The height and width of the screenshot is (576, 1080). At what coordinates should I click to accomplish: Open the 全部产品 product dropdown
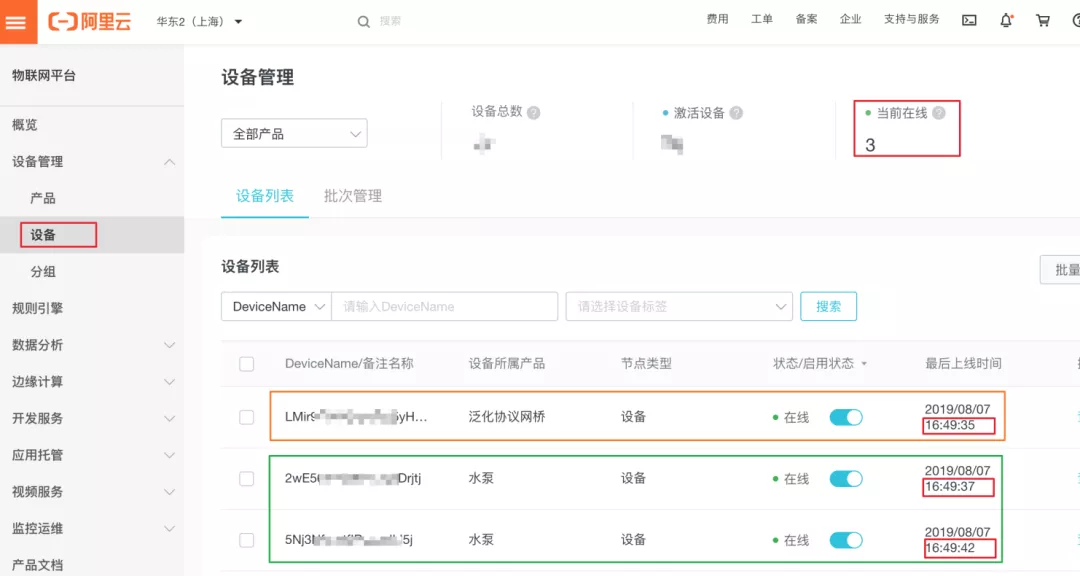click(294, 134)
